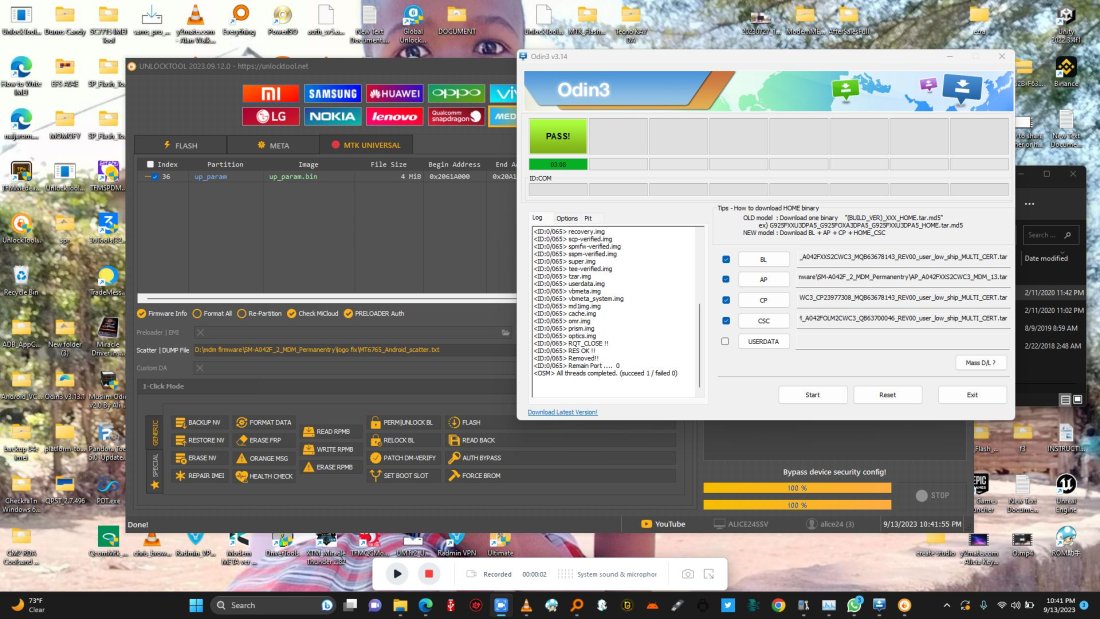1100x619 pixels.
Task: Click READ BACK function
Action: pyautogui.click(x=471, y=440)
